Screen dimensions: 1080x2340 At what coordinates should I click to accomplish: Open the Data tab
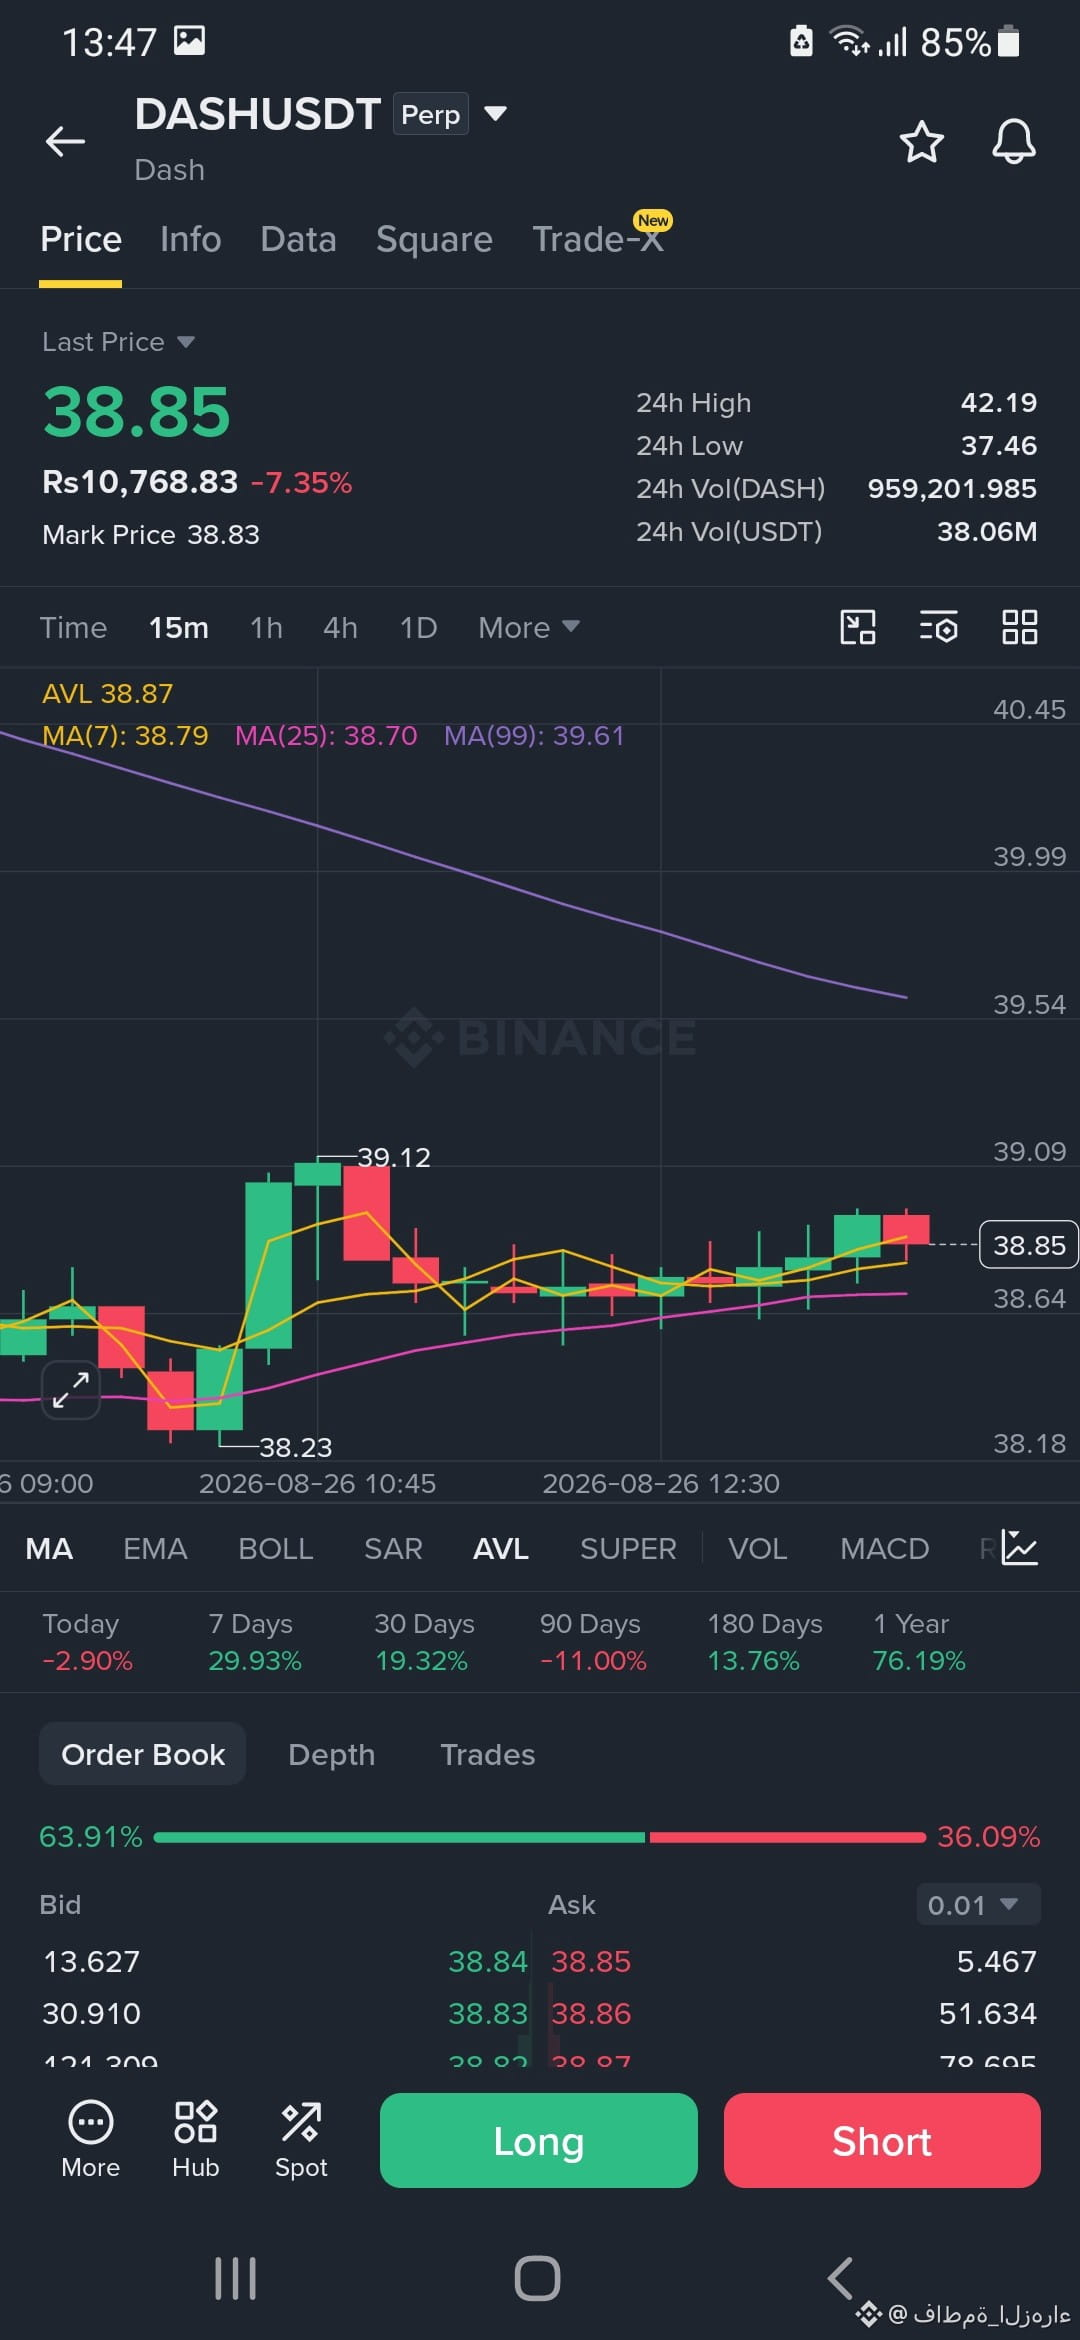coord(298,240)
